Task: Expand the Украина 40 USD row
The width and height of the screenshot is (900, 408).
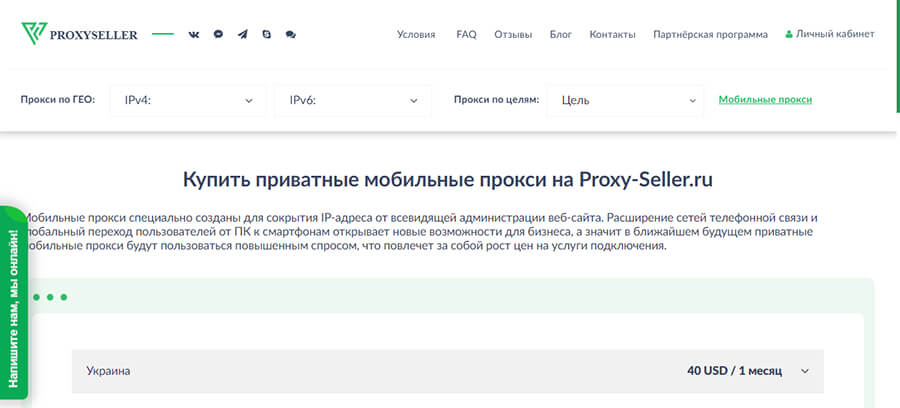Action: 447,371
